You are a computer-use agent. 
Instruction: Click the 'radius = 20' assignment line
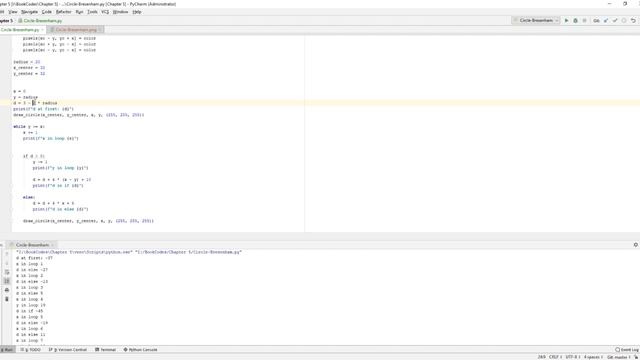point(27,62)
